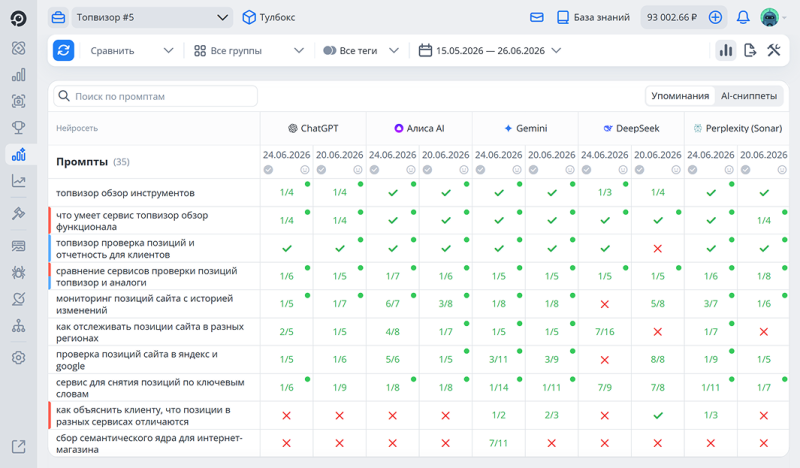
Task: Switch to the AI-сниппеты tab
Action: pyautogui.click(x=748, y=96)
